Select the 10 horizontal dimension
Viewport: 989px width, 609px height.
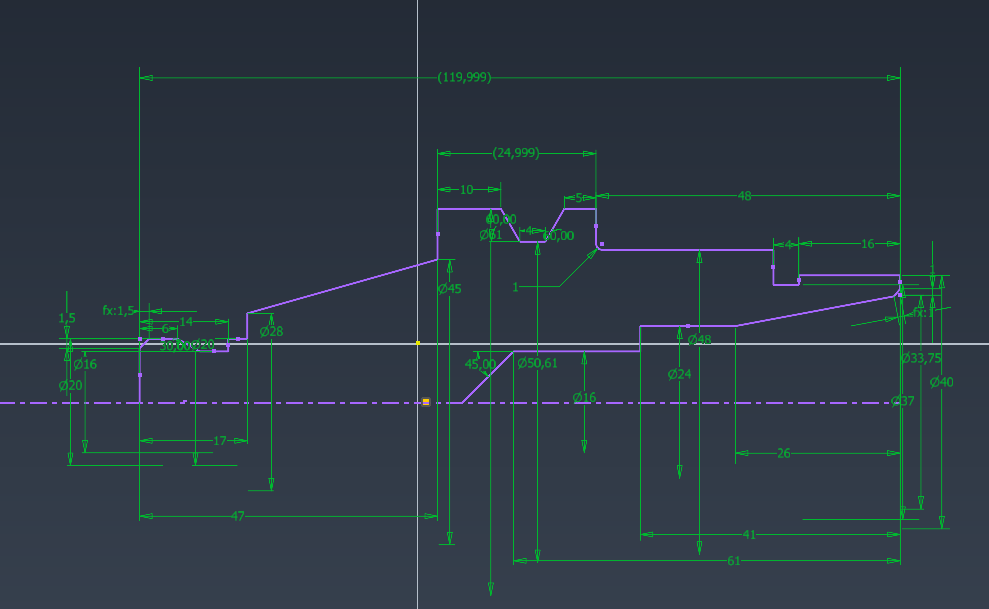(x=466, y=189)
